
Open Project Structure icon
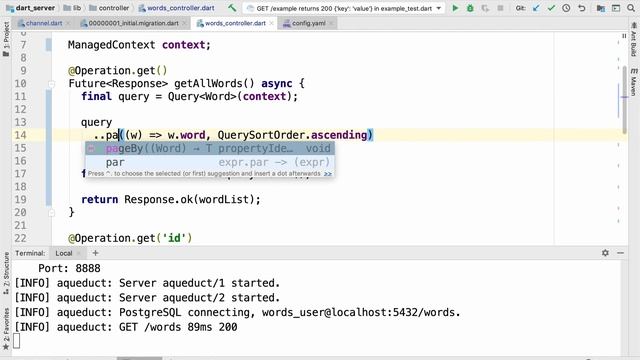click(x=600, y=8)
